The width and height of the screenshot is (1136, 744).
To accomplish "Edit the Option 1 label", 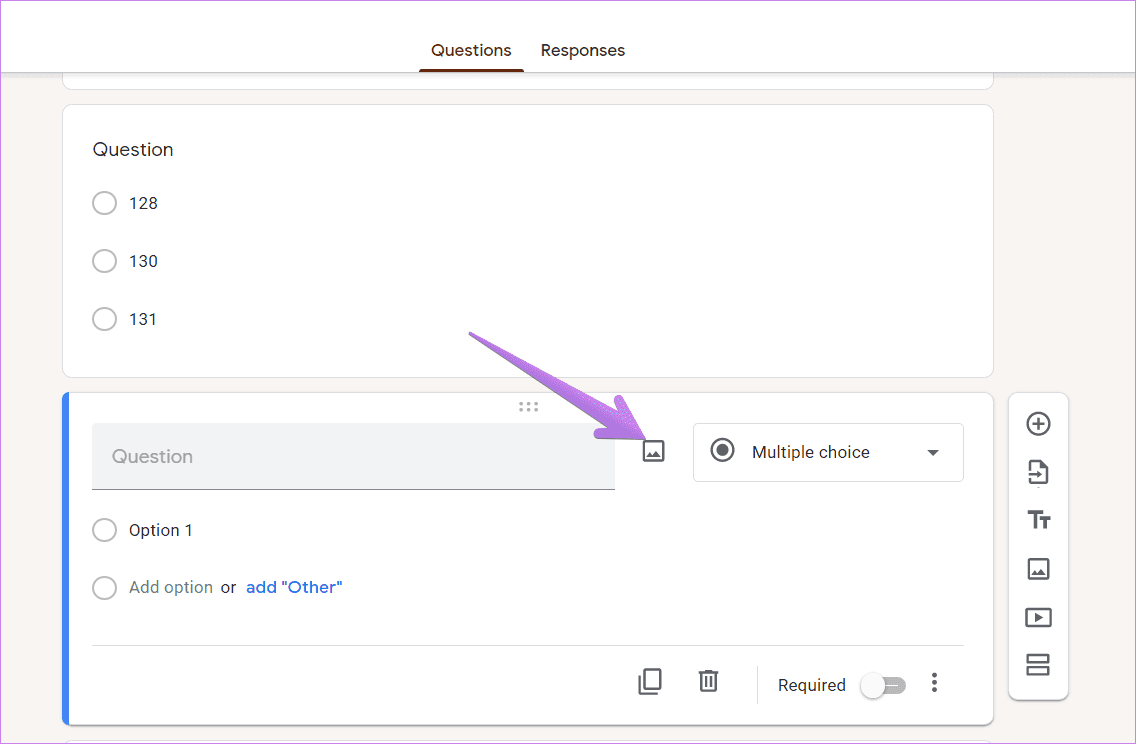I will pos(161,530).
